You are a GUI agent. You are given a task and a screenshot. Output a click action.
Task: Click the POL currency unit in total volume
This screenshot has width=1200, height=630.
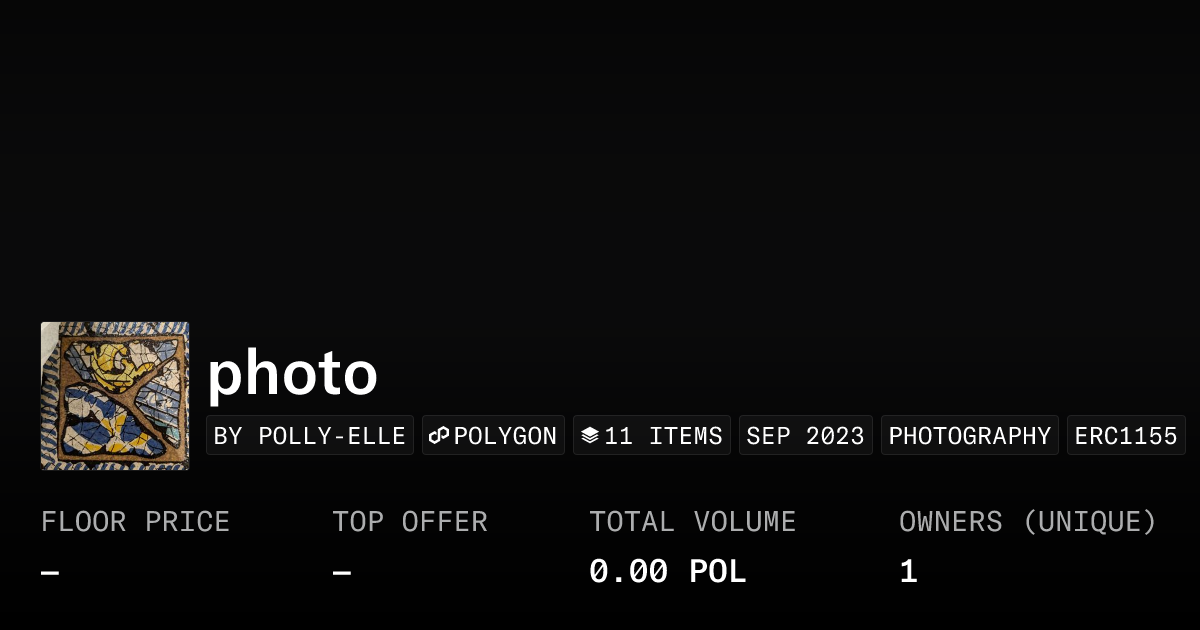click(718, 572)
